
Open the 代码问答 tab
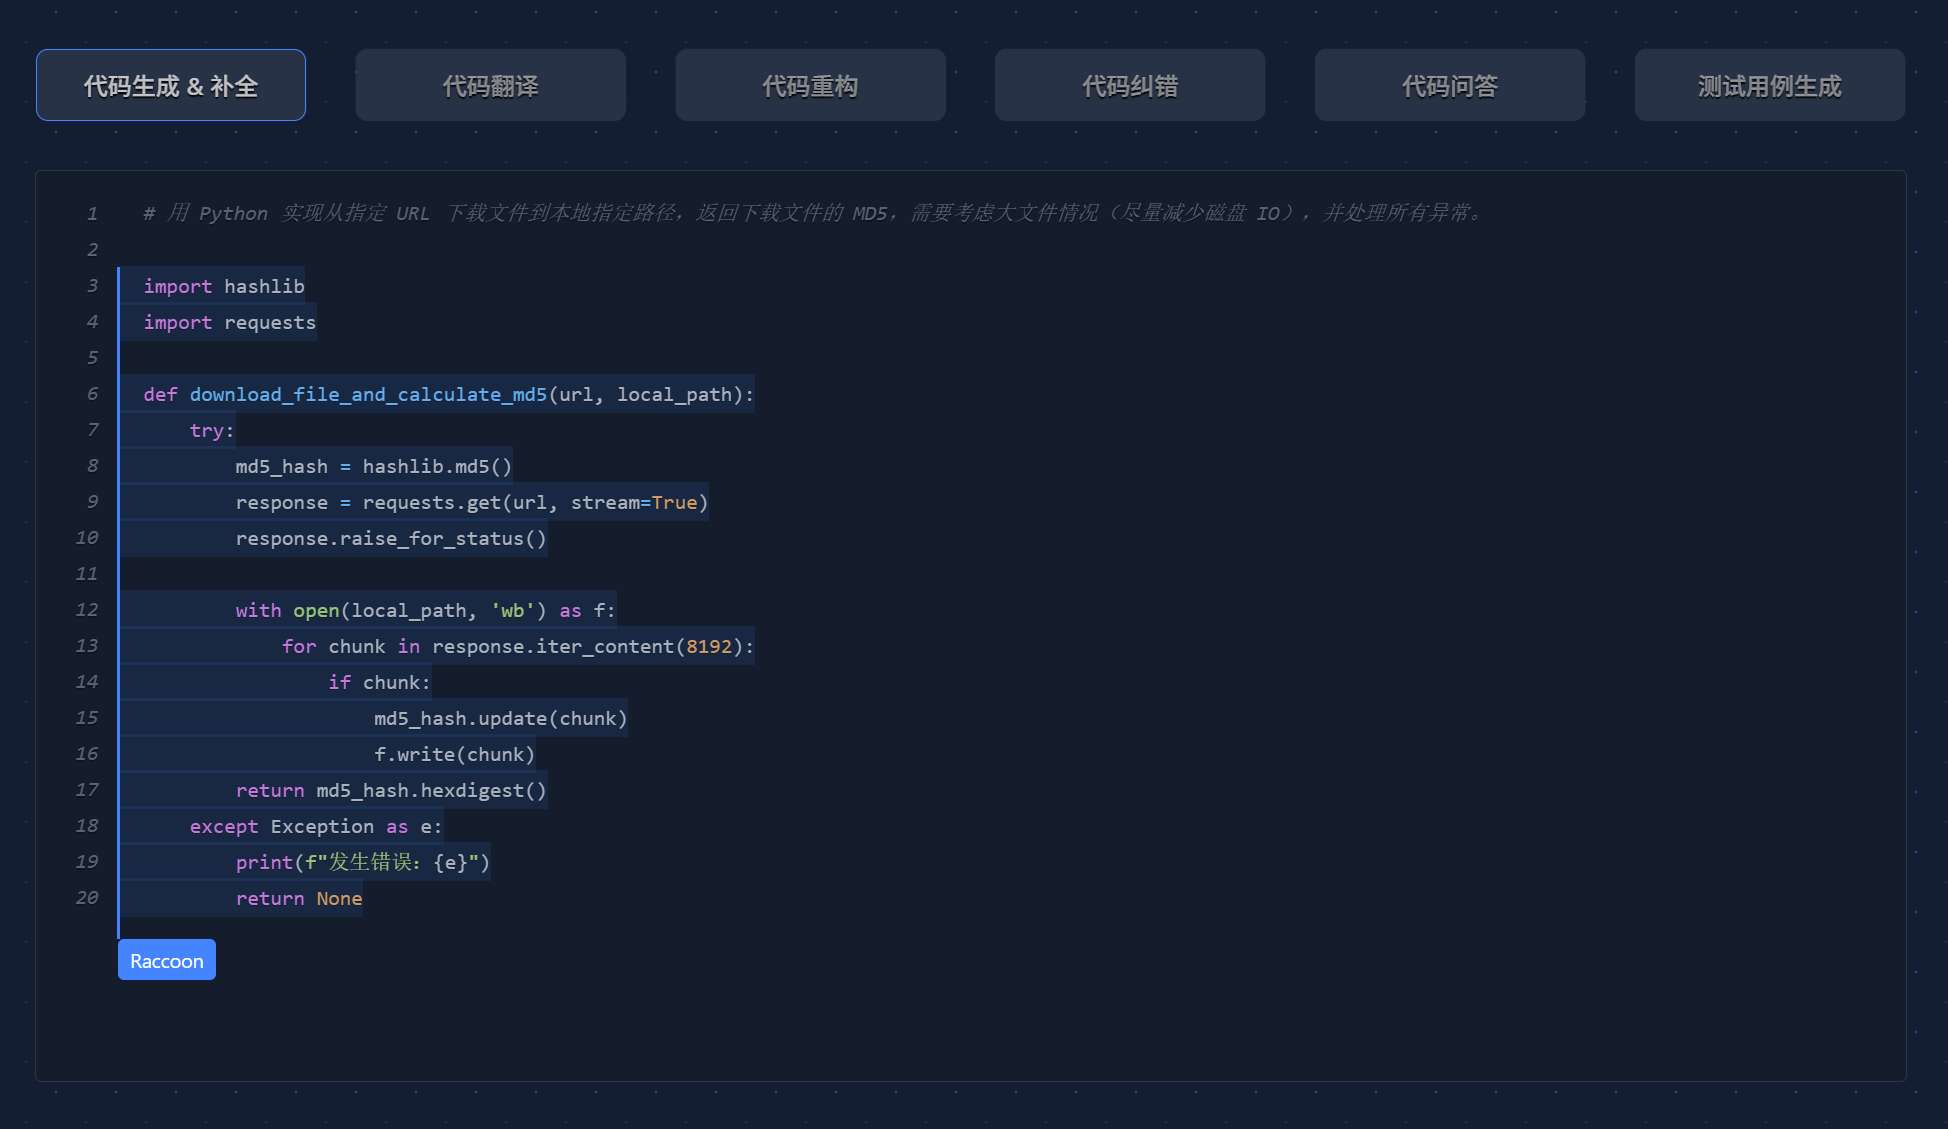click(x=1449, y=86)
